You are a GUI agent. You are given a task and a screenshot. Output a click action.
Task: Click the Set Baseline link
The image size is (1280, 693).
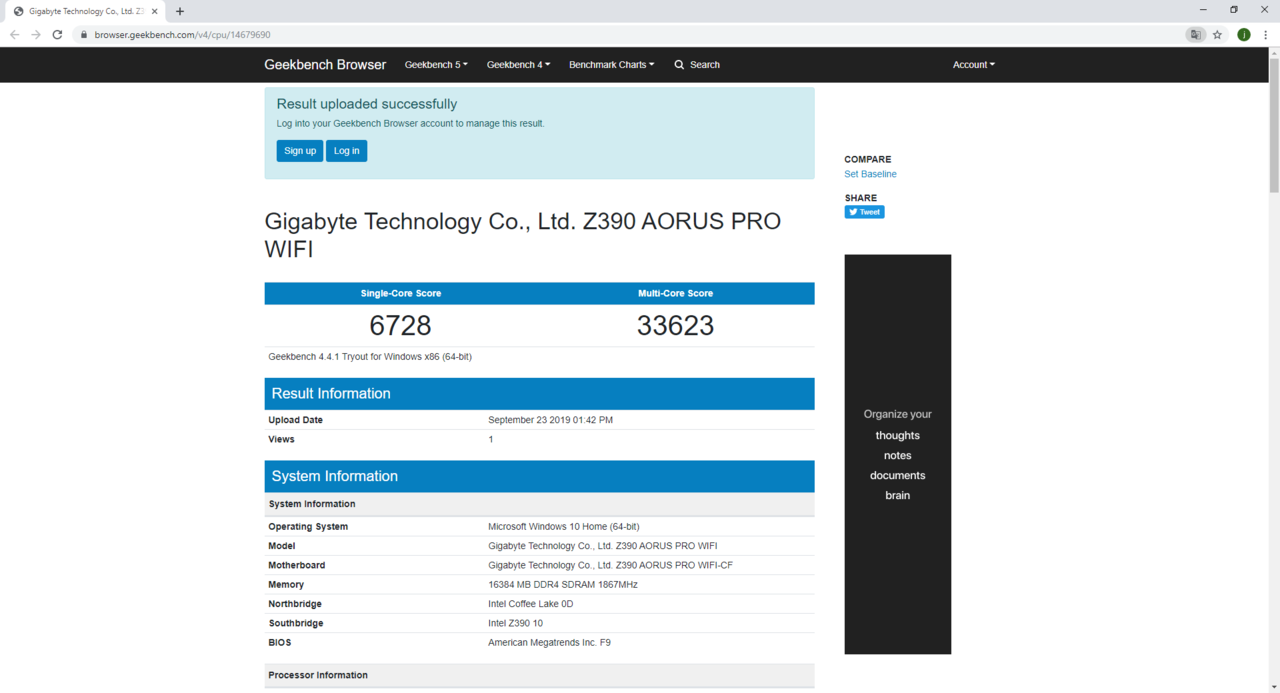coord(871,174)
